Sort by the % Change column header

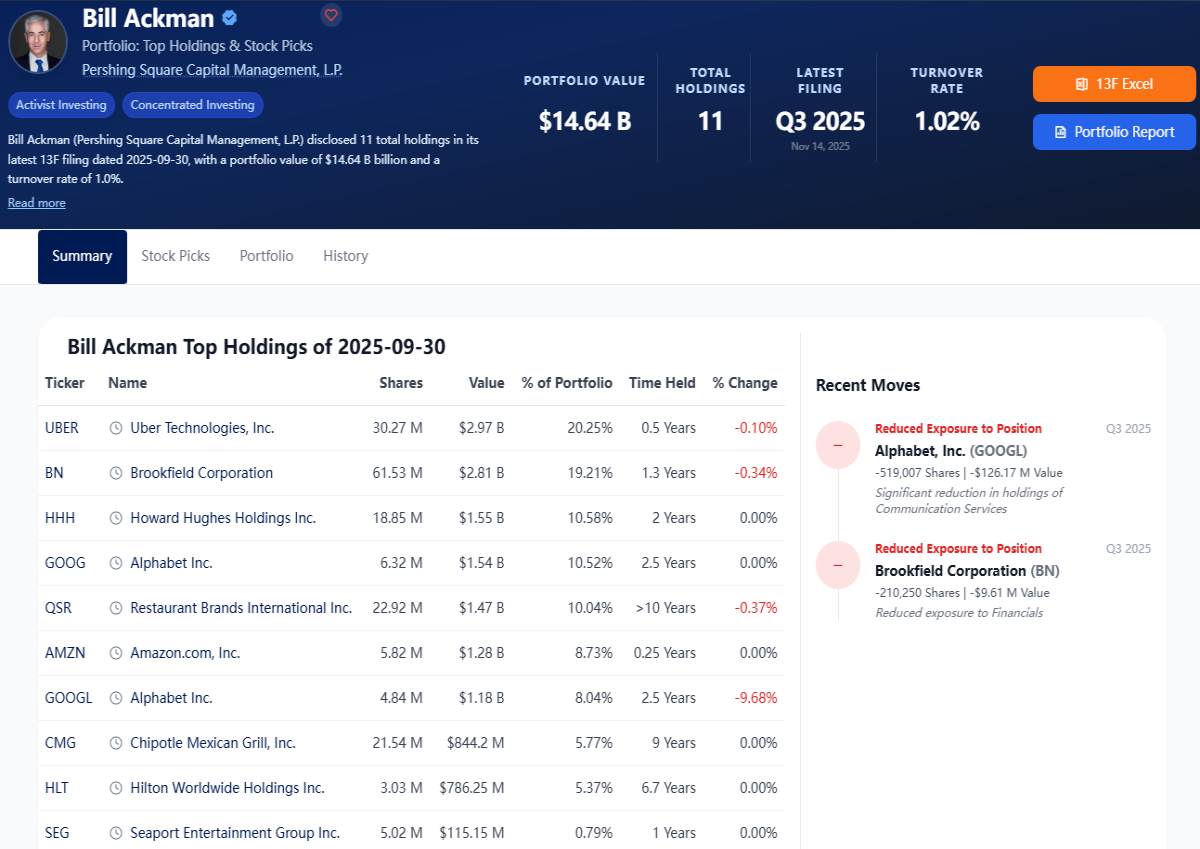pos(745,383)
